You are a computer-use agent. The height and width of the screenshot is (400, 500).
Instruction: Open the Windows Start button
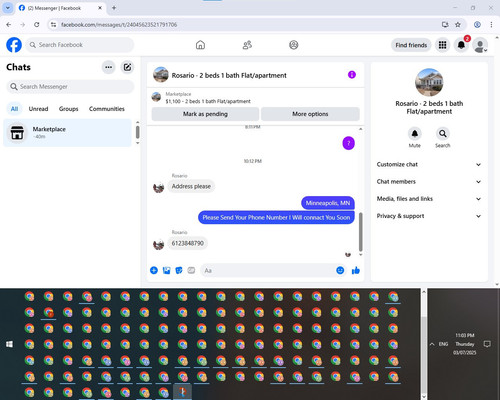pos(9,344)
